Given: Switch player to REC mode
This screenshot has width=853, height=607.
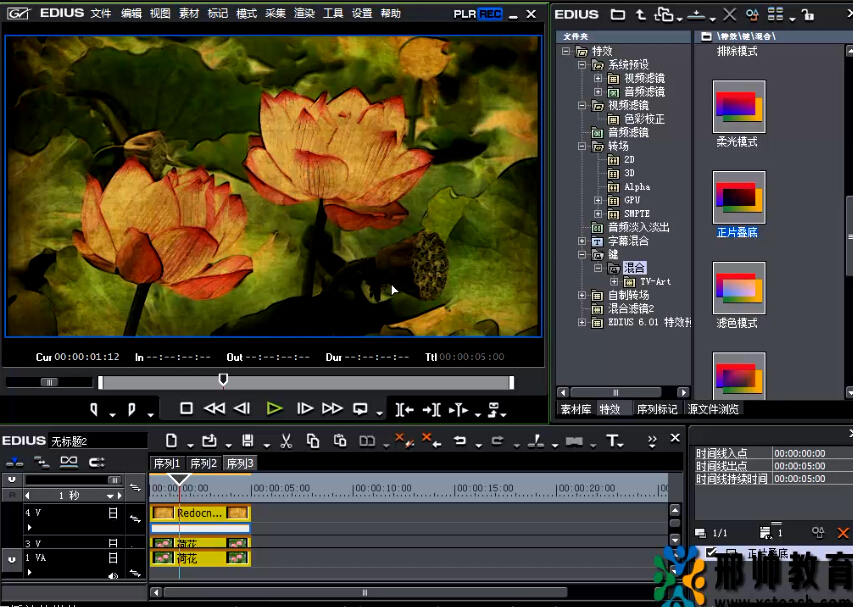Looking at the screenshot, I should coord(490,14).
